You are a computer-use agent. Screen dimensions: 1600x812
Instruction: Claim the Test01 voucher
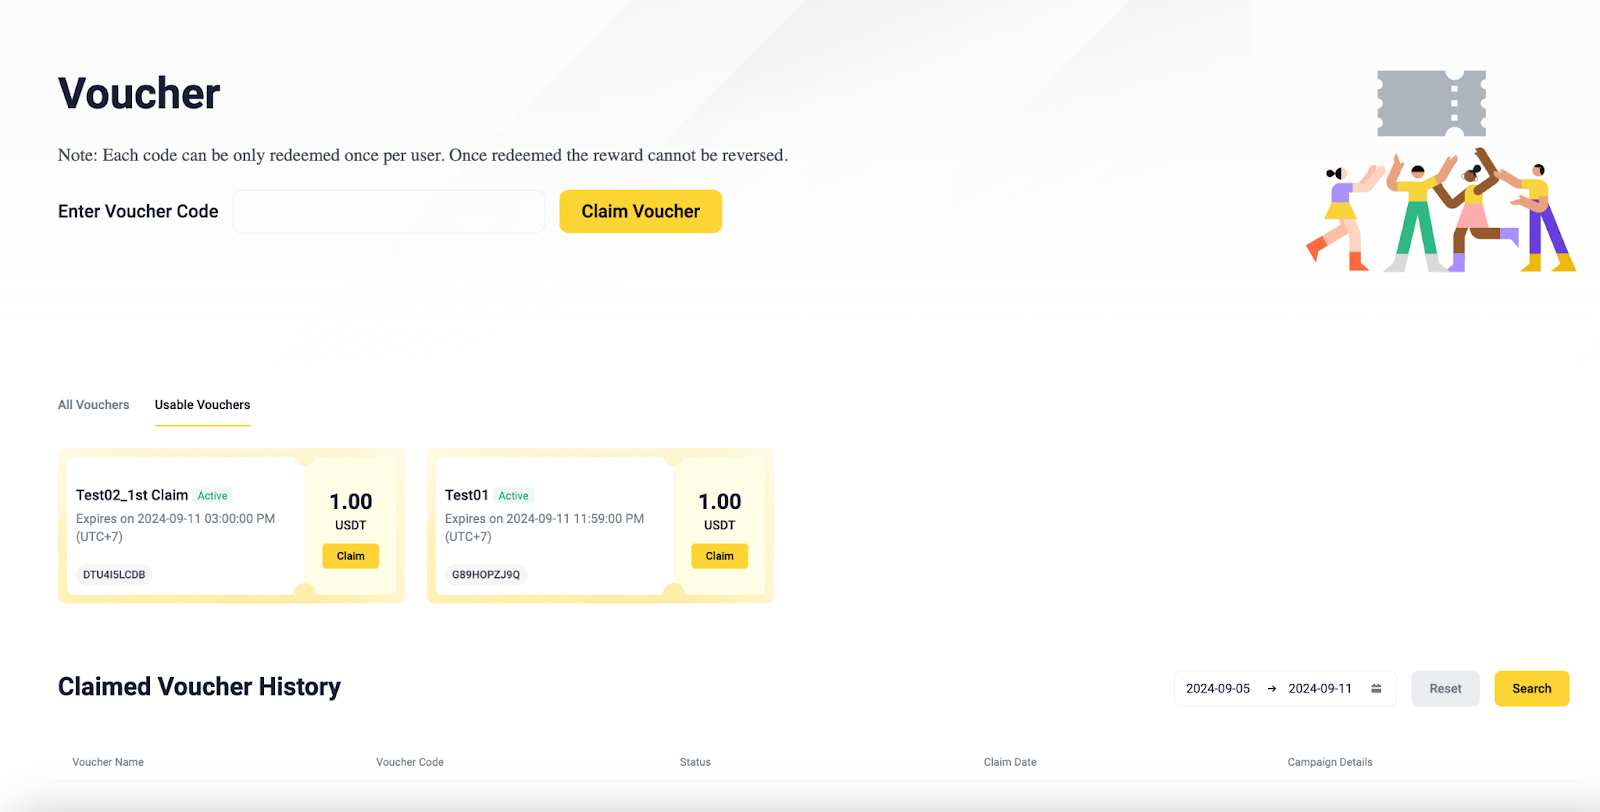click(x=719, y=556)
